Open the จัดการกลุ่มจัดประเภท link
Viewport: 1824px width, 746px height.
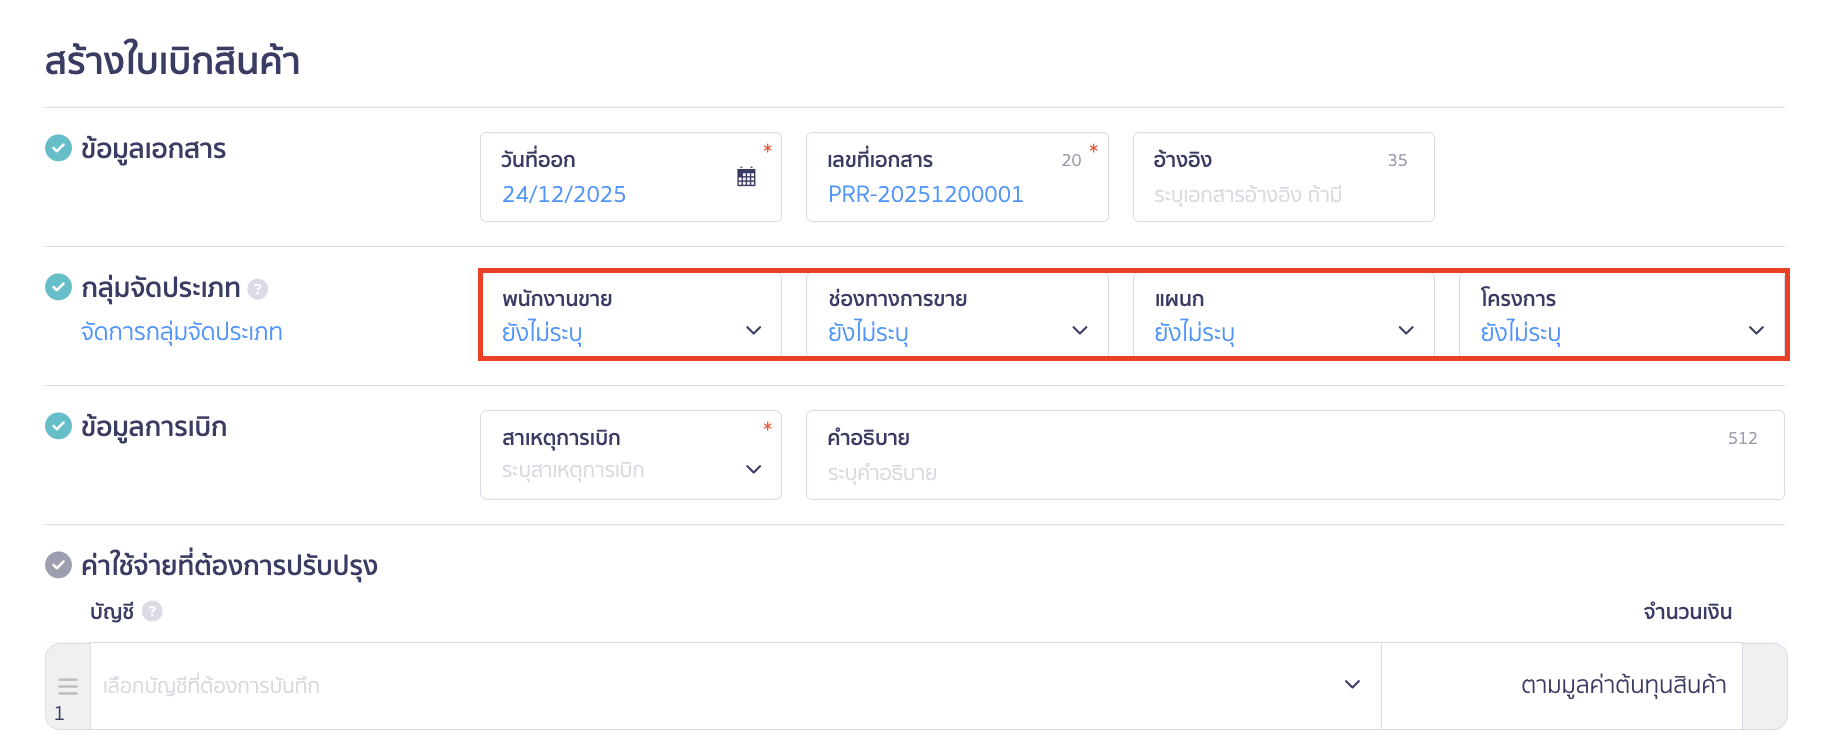[x=182, y=332]
